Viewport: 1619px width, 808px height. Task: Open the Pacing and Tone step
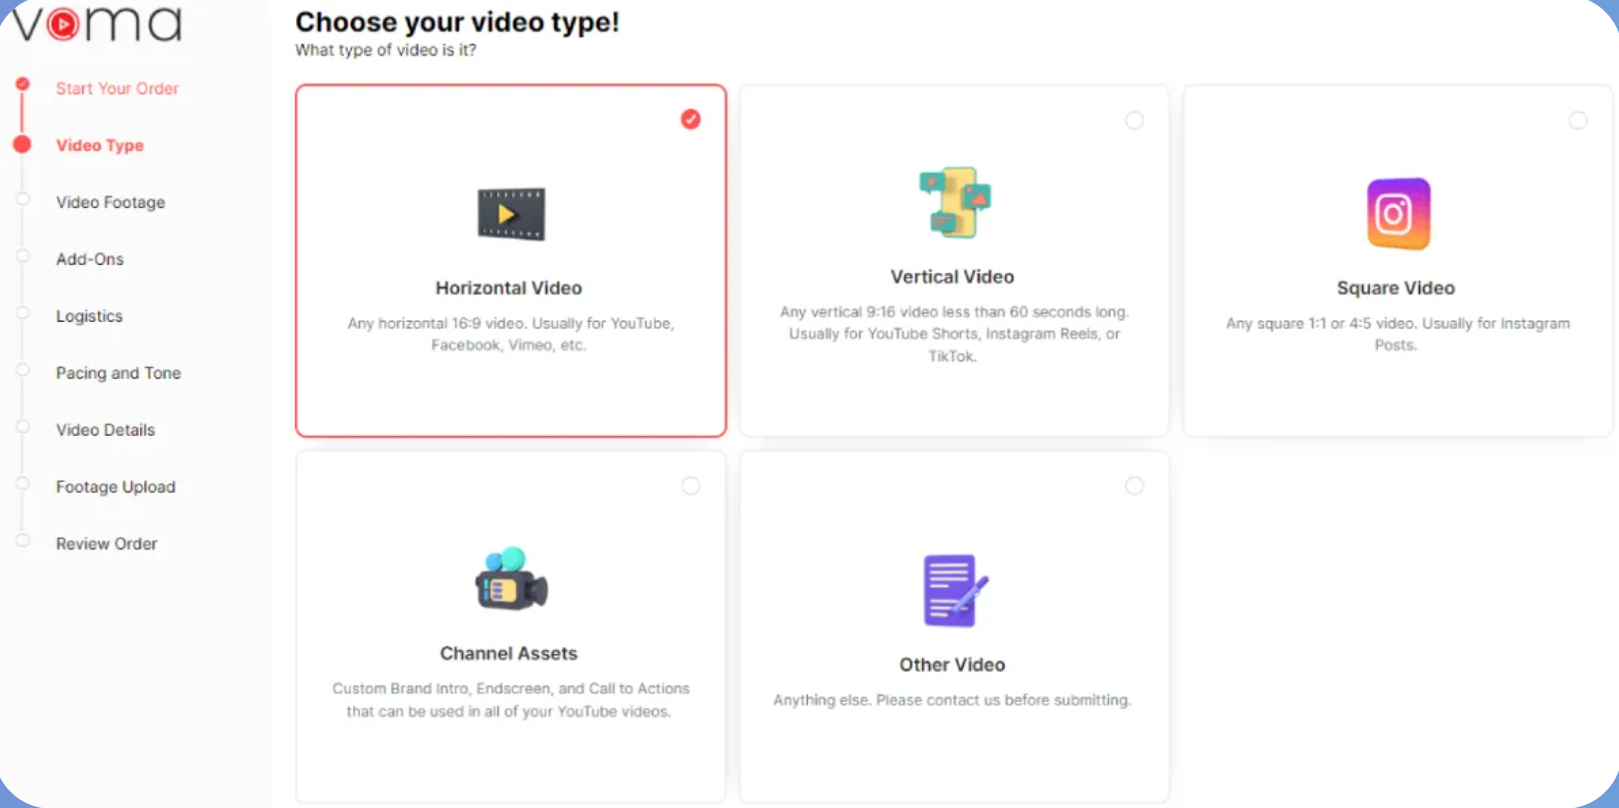(x=118, y=373)
